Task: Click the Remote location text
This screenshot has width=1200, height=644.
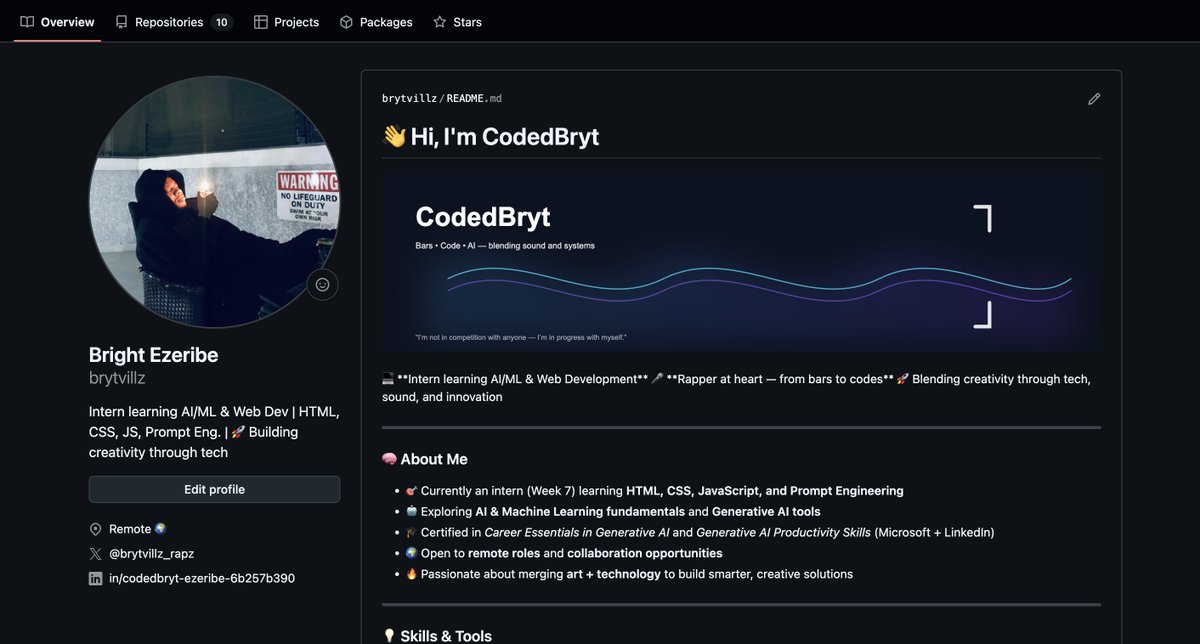Action: pos(129,528)
